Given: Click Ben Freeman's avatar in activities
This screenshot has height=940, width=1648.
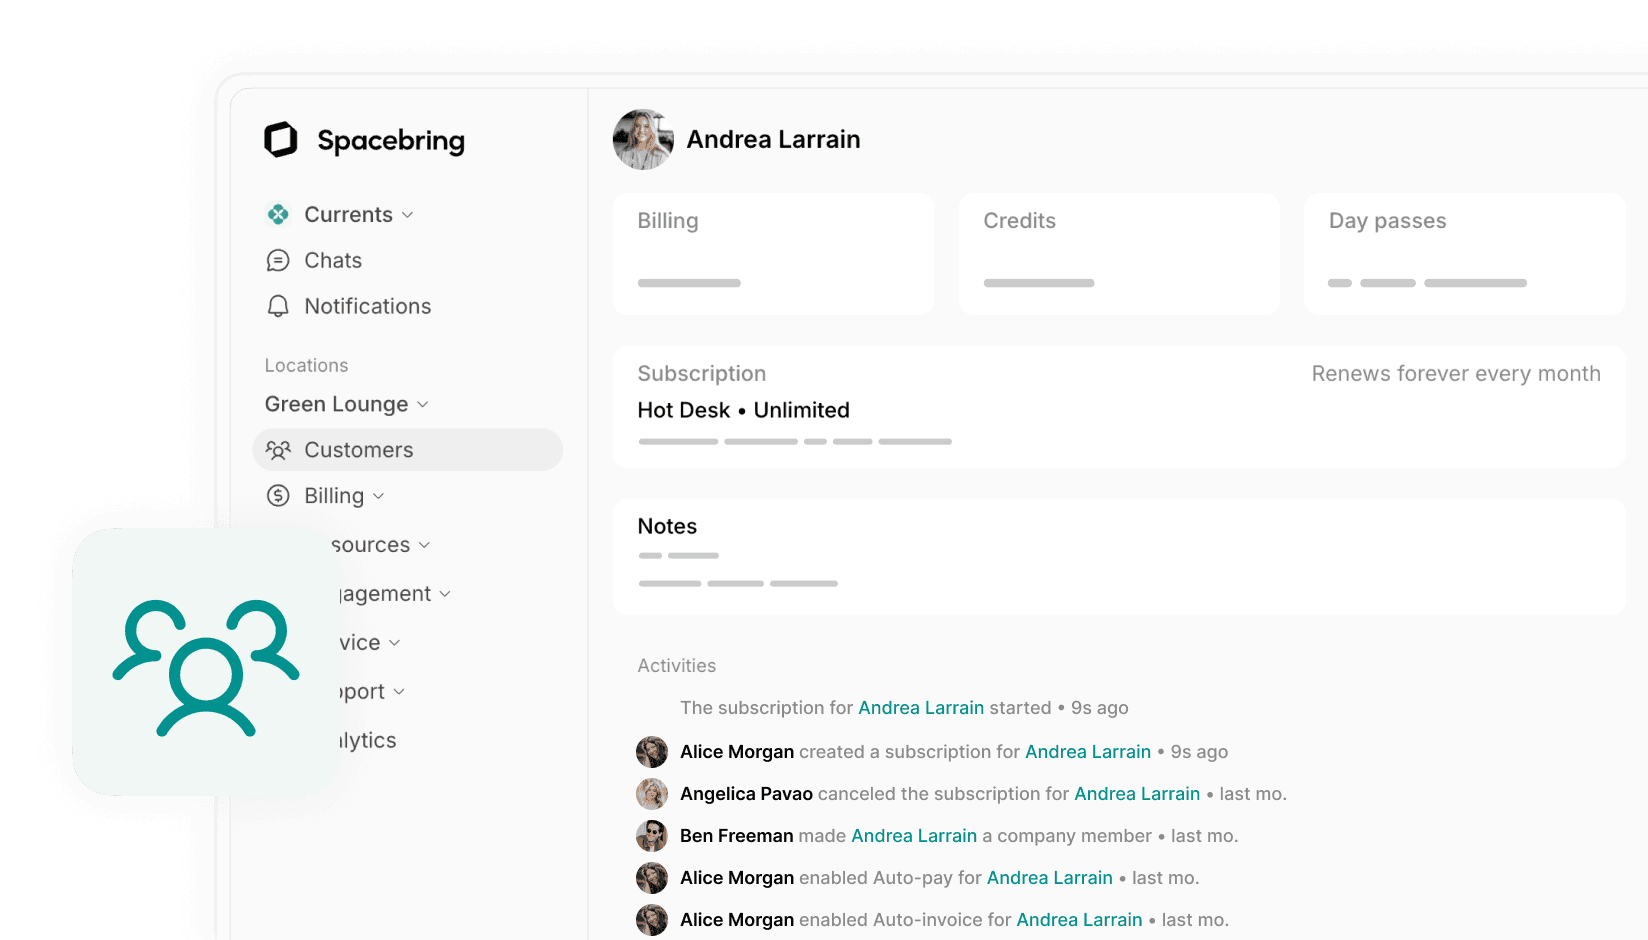Looking at the screenshot, I should tap(652, 836).
